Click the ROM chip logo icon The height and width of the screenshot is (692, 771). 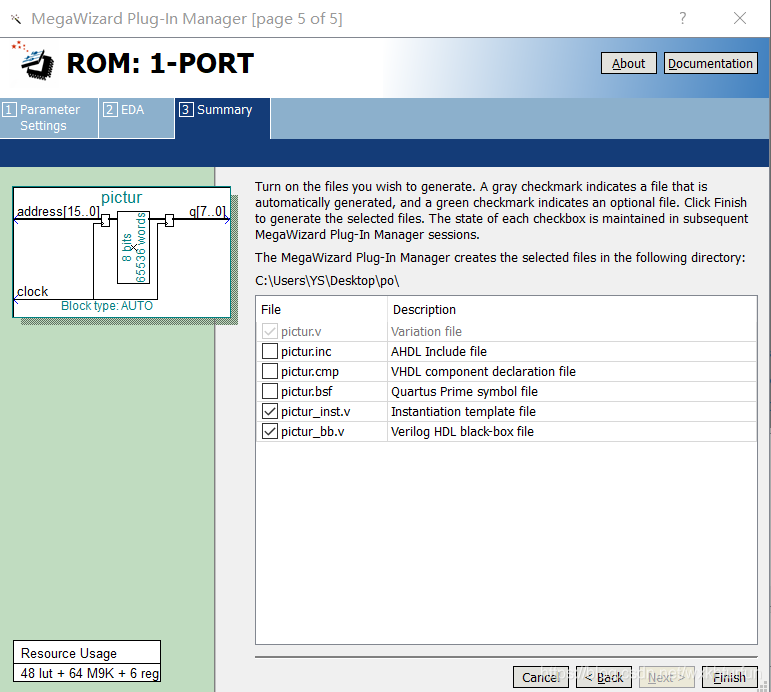pos(33,61)
